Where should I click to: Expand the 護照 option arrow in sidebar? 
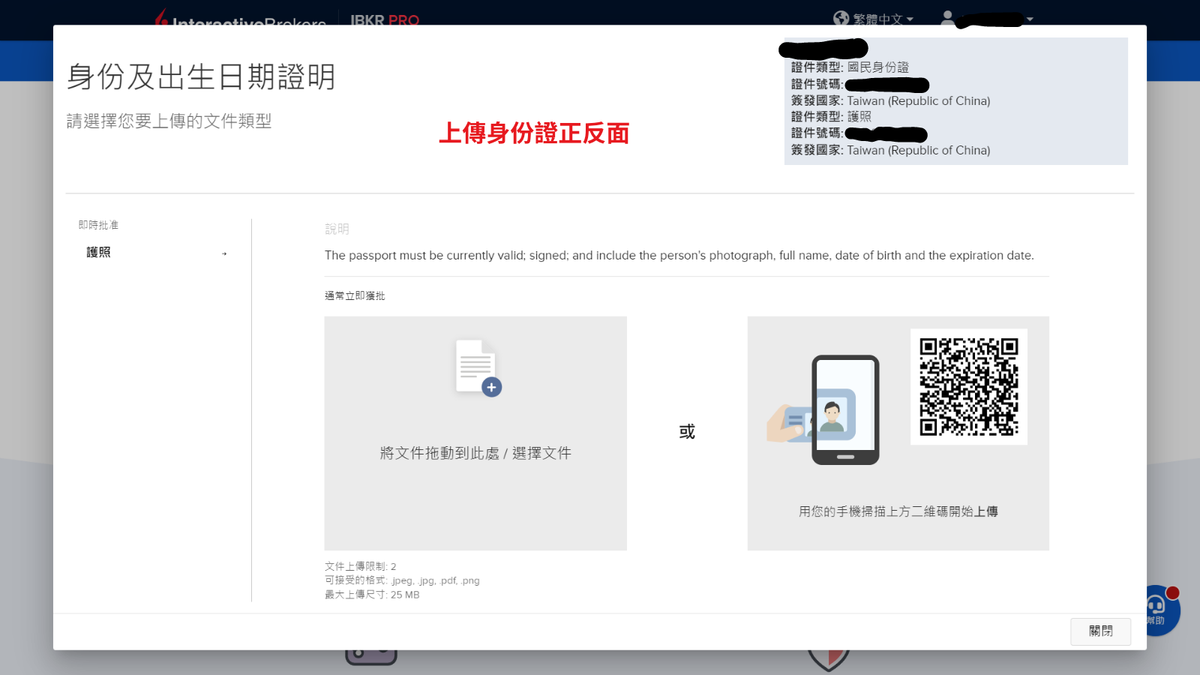224,253
